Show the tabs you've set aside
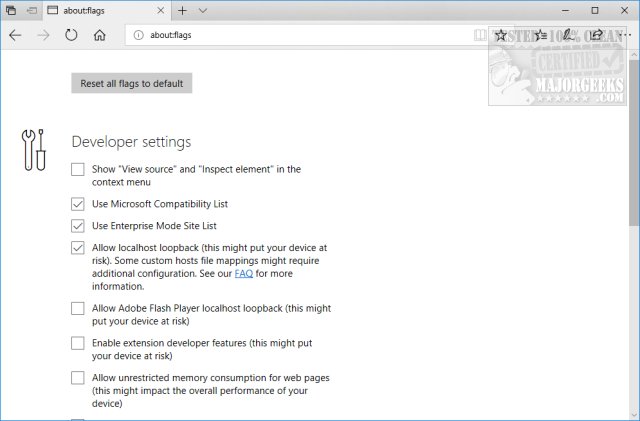 11,11
